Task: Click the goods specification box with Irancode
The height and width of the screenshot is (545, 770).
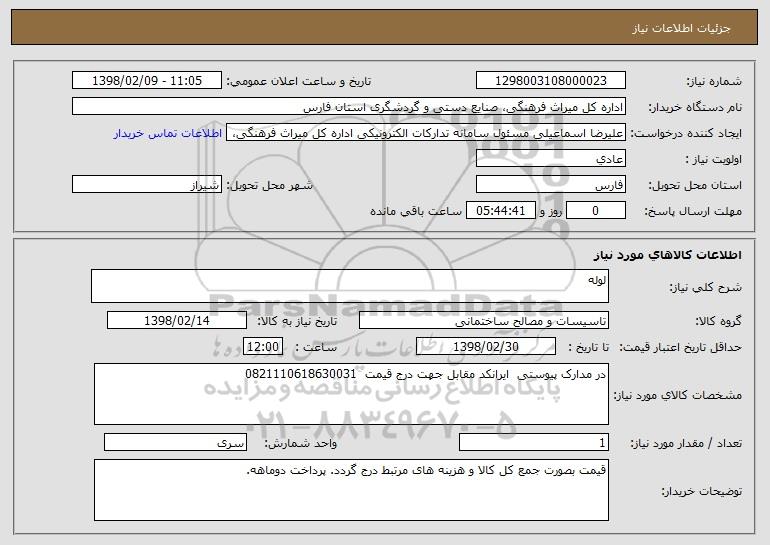Action: (351, 394)
